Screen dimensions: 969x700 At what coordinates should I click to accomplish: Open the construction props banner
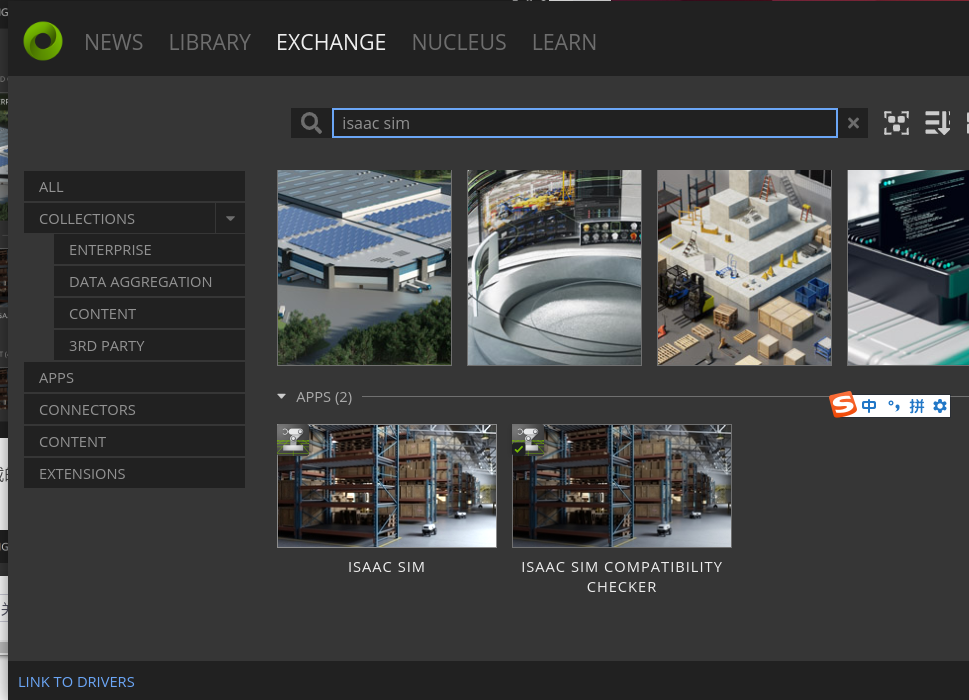[x=744, y=268]
